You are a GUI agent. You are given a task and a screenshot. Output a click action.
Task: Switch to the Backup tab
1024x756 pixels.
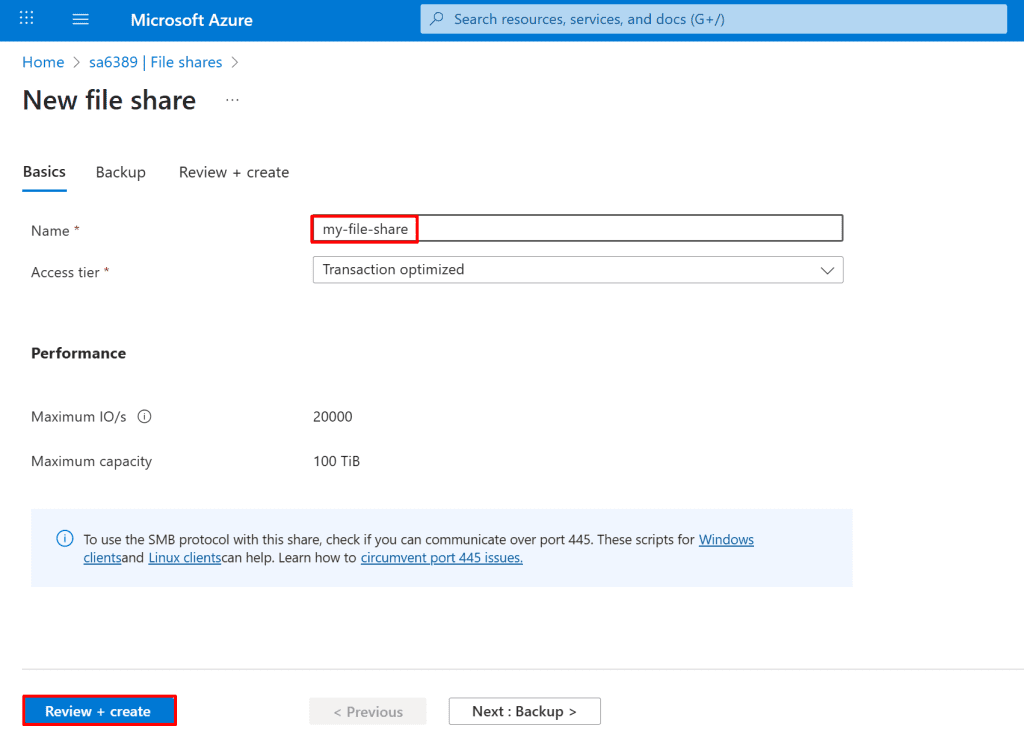(120, 172)
